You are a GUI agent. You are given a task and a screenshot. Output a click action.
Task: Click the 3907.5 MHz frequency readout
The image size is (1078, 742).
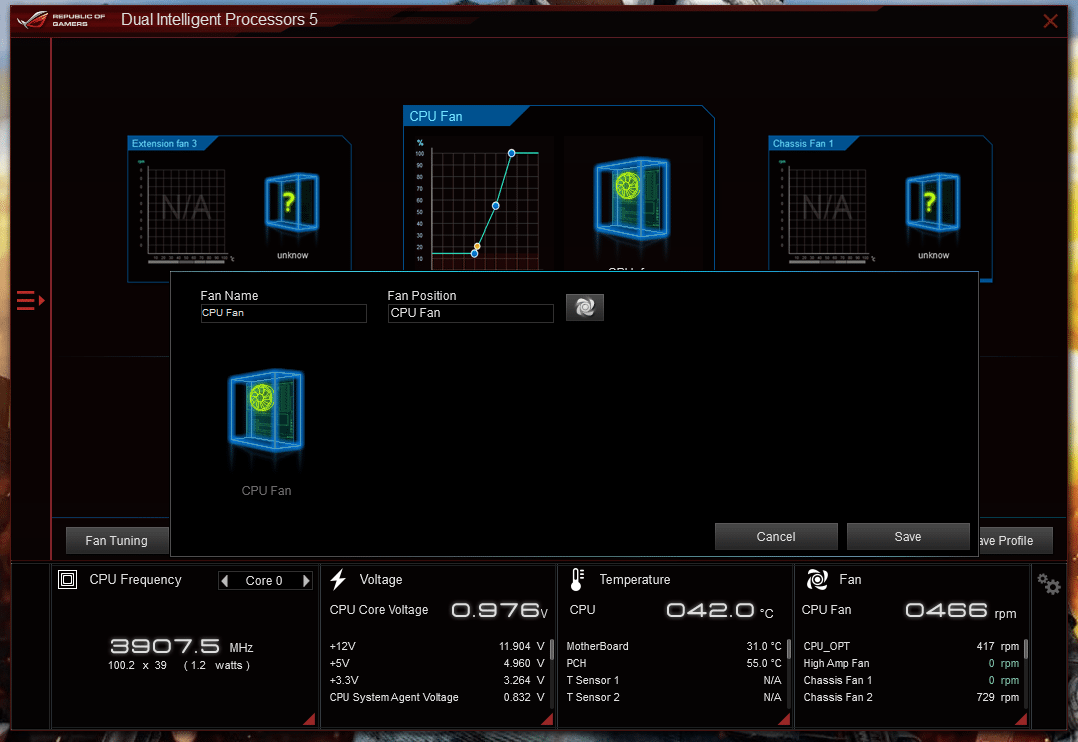[182, 646]
